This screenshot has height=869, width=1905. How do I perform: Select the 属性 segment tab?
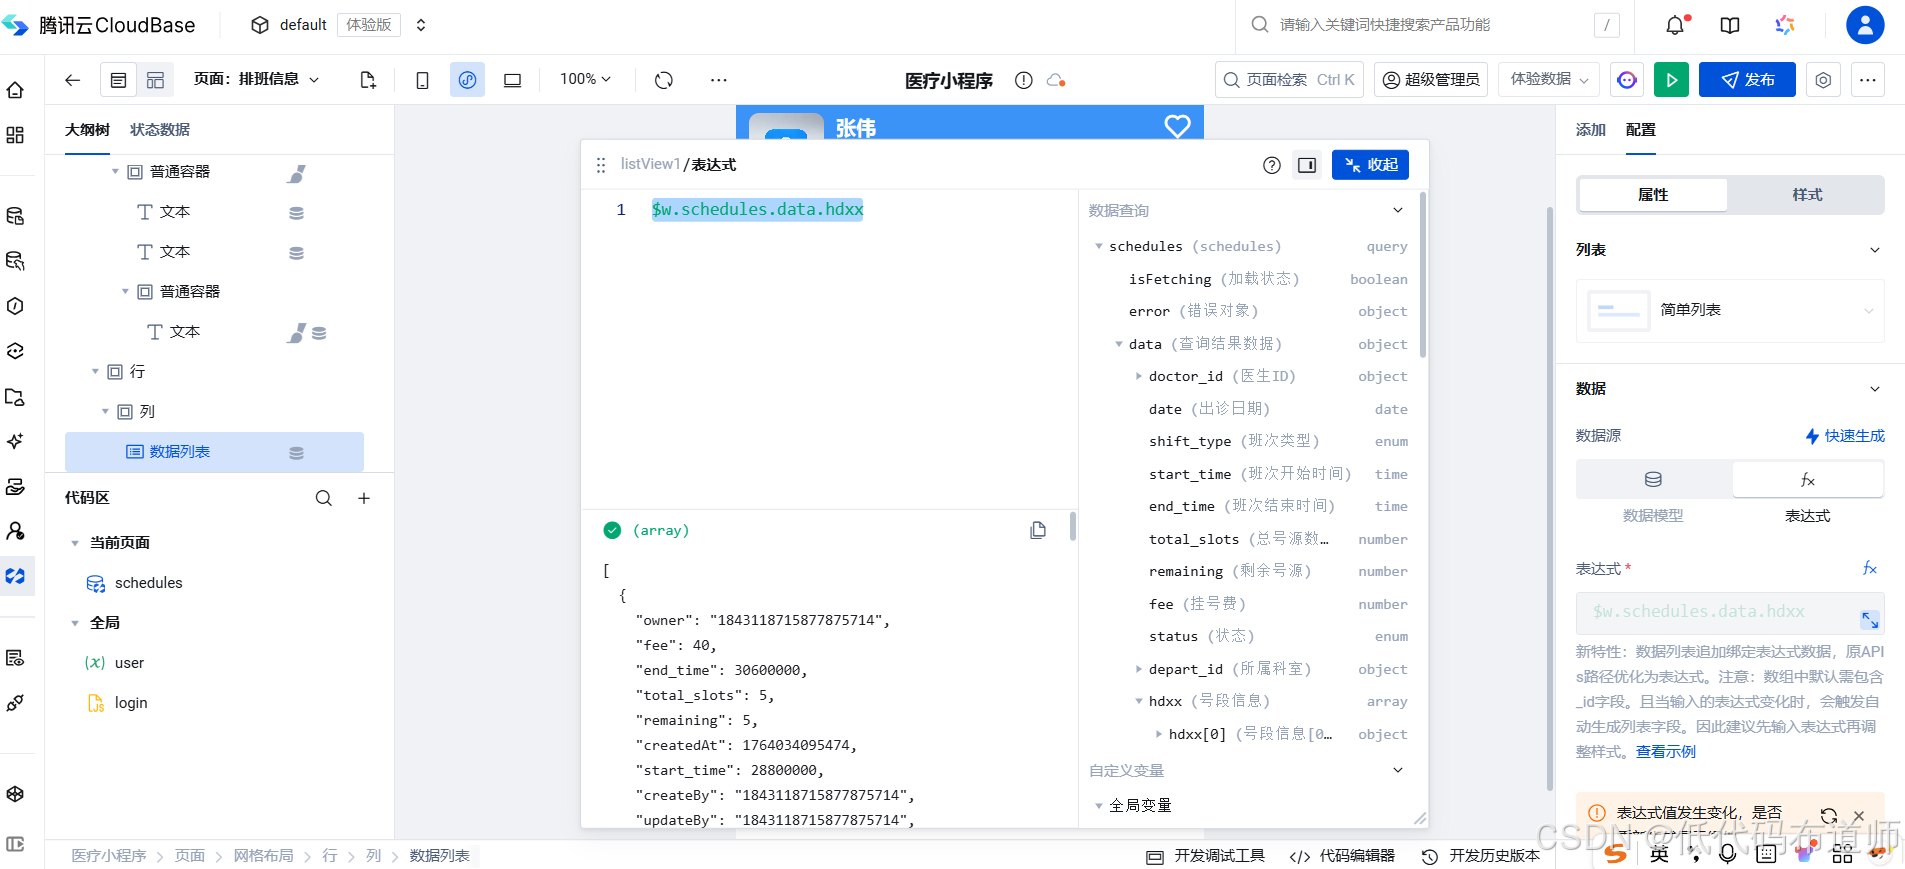[1653, 195]
